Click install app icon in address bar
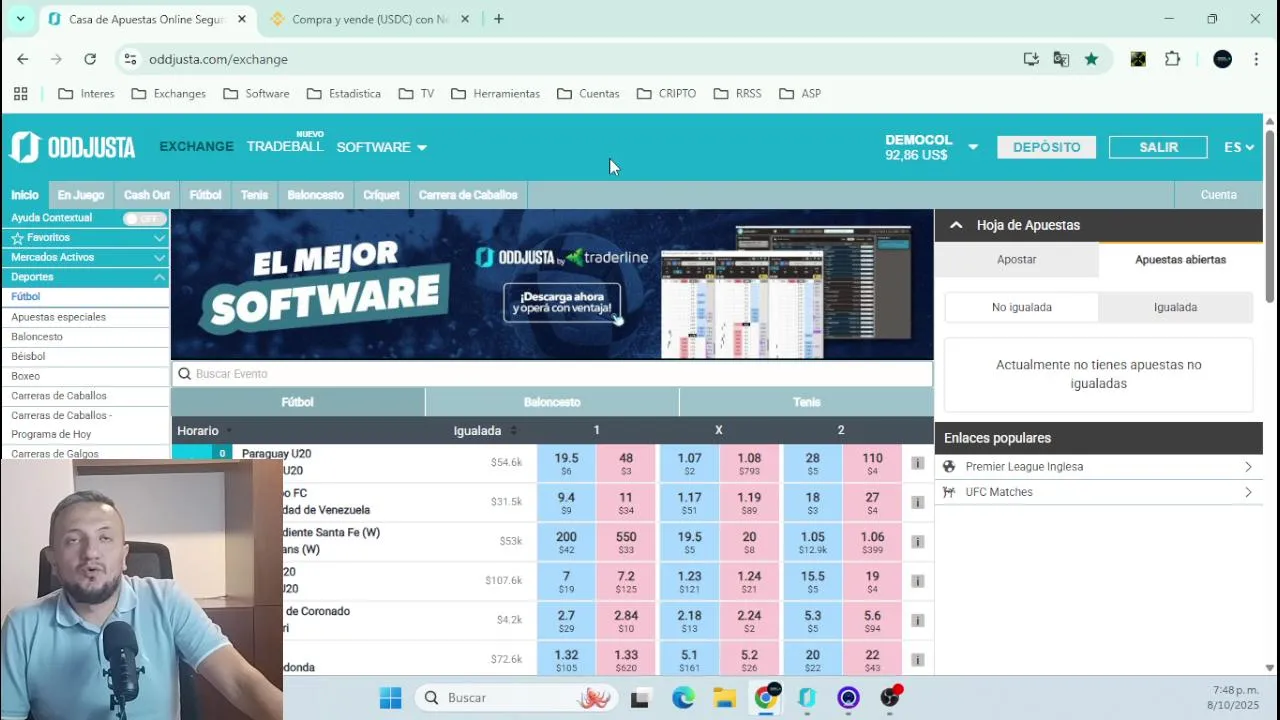 point(1031,59)
